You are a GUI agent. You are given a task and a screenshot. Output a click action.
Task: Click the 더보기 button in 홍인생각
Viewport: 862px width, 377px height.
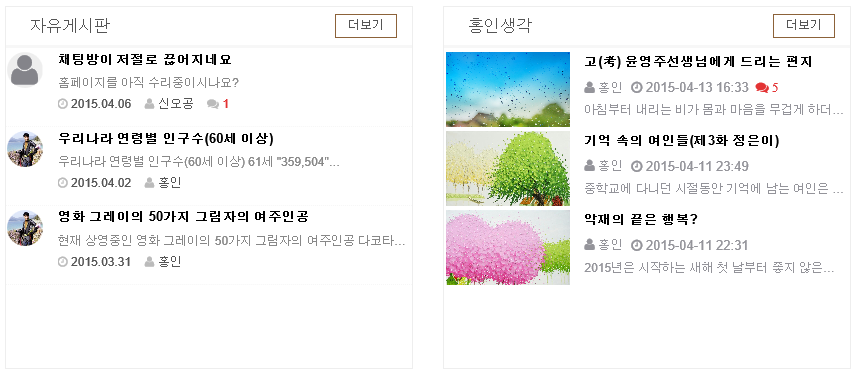click(x=804, y=26)
